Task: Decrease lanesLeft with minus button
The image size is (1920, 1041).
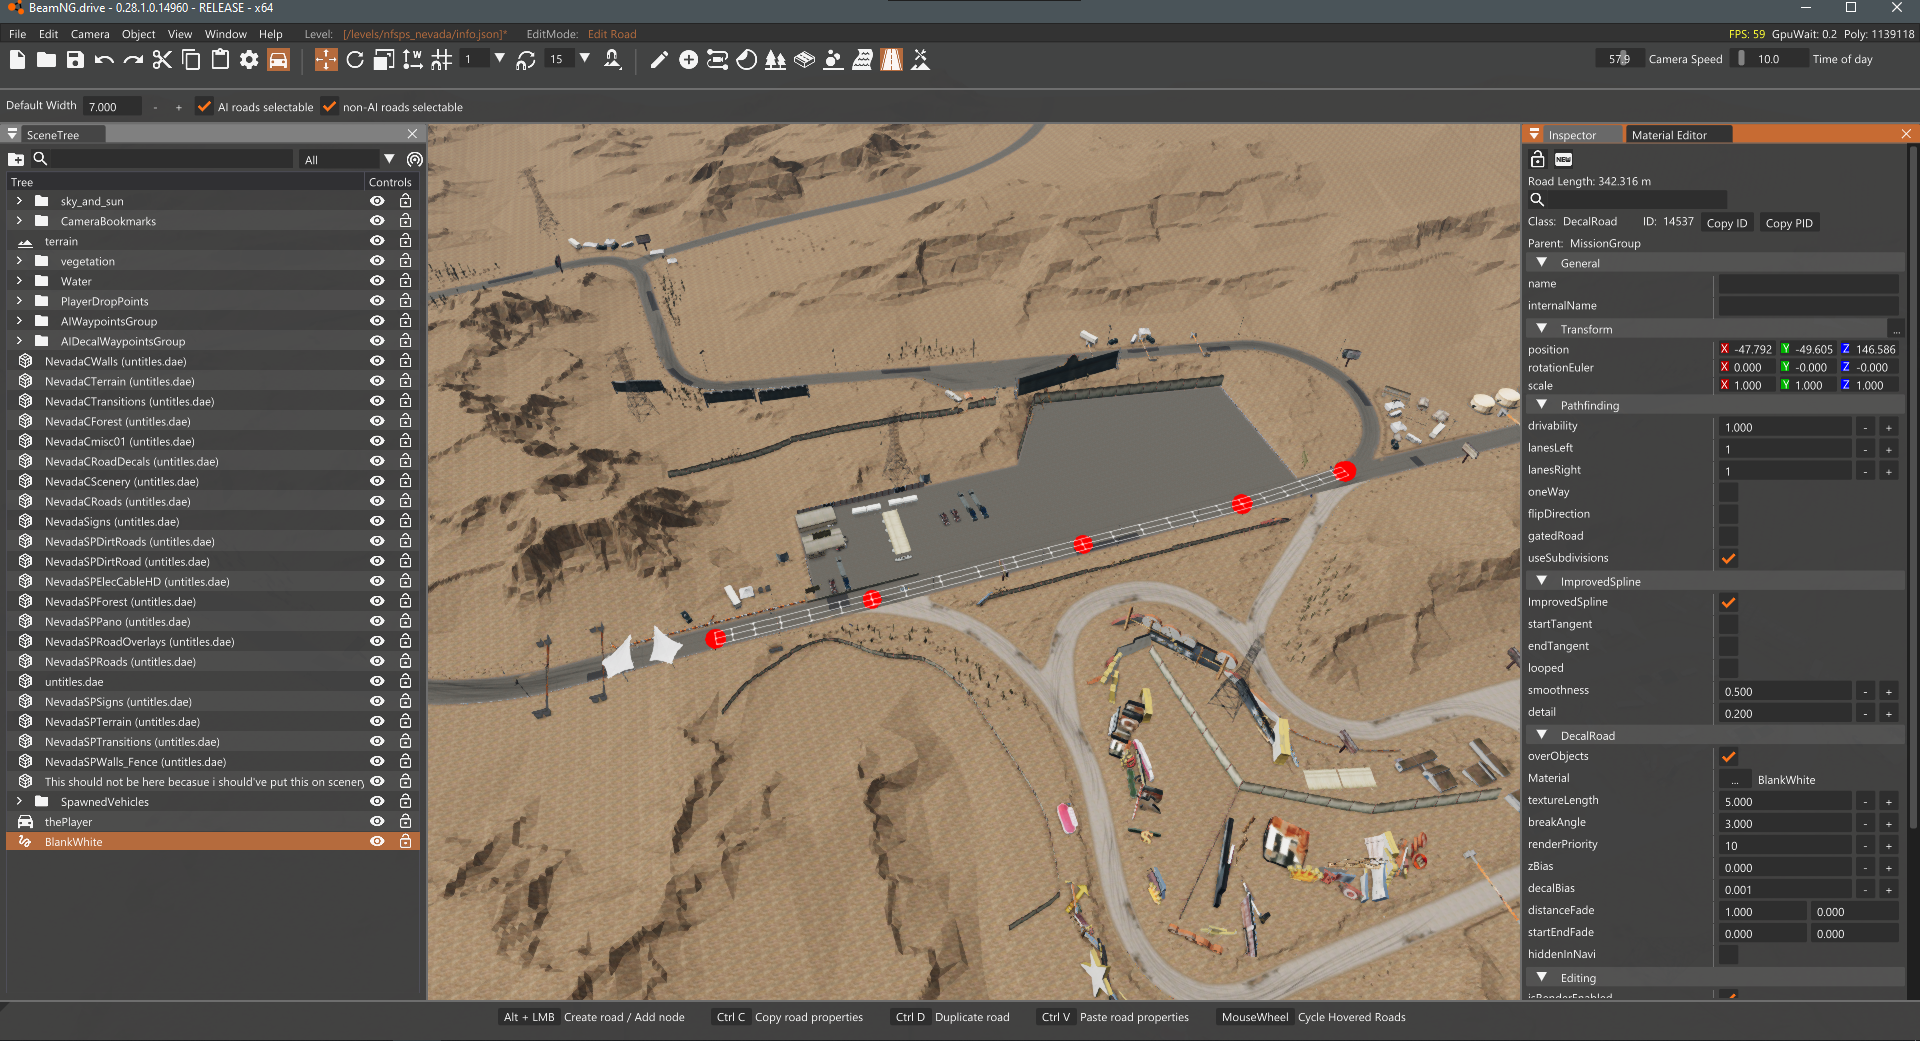Action: coord(1865,449)
